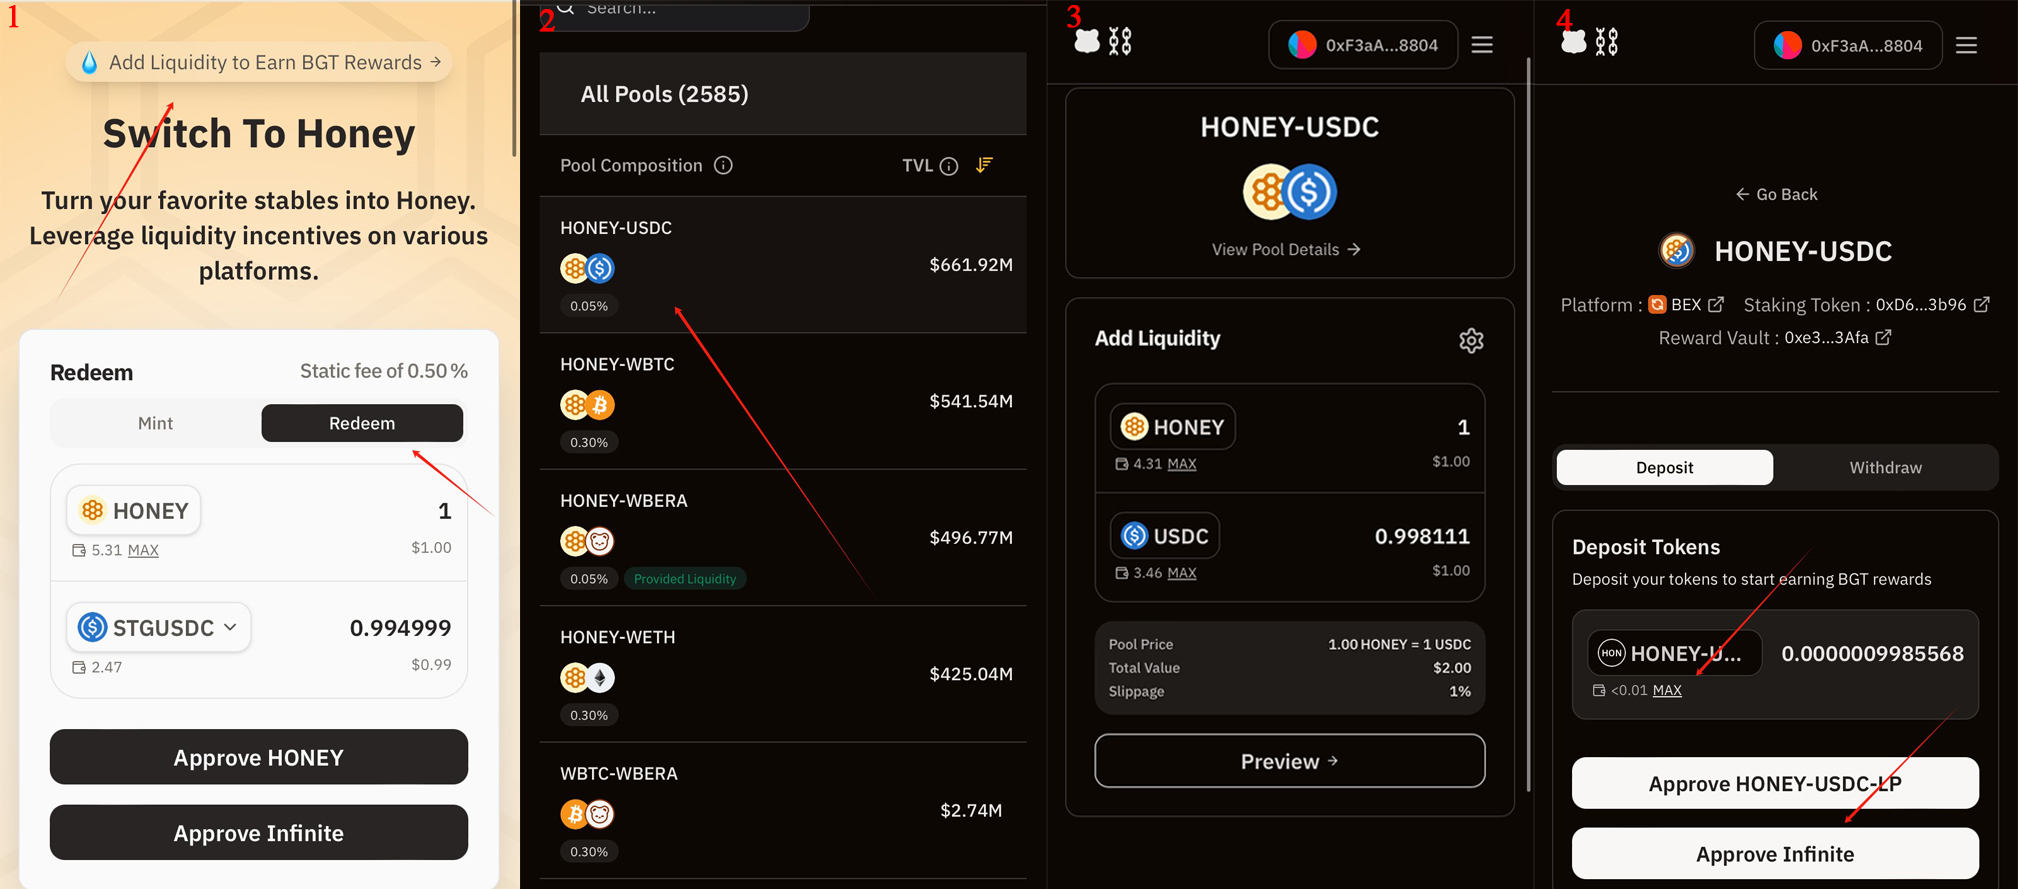Open wallet 0xF3aA...8804 in panel 4
The width and height of the screenshot is (2018, 889).
click(x=1848, y=45)
